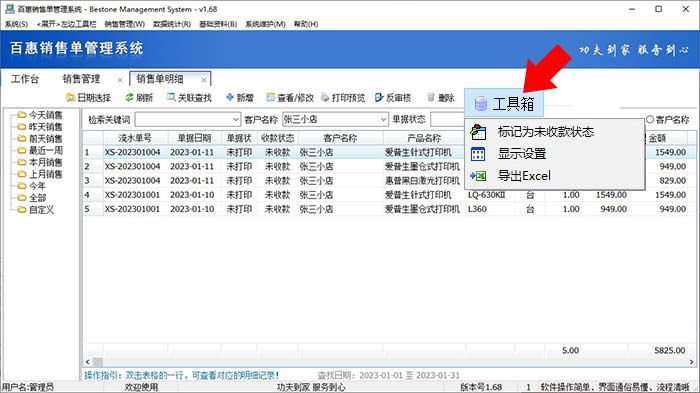Open the 系统维护(M) menu
The image size is (700, 393).
point(265,24)
